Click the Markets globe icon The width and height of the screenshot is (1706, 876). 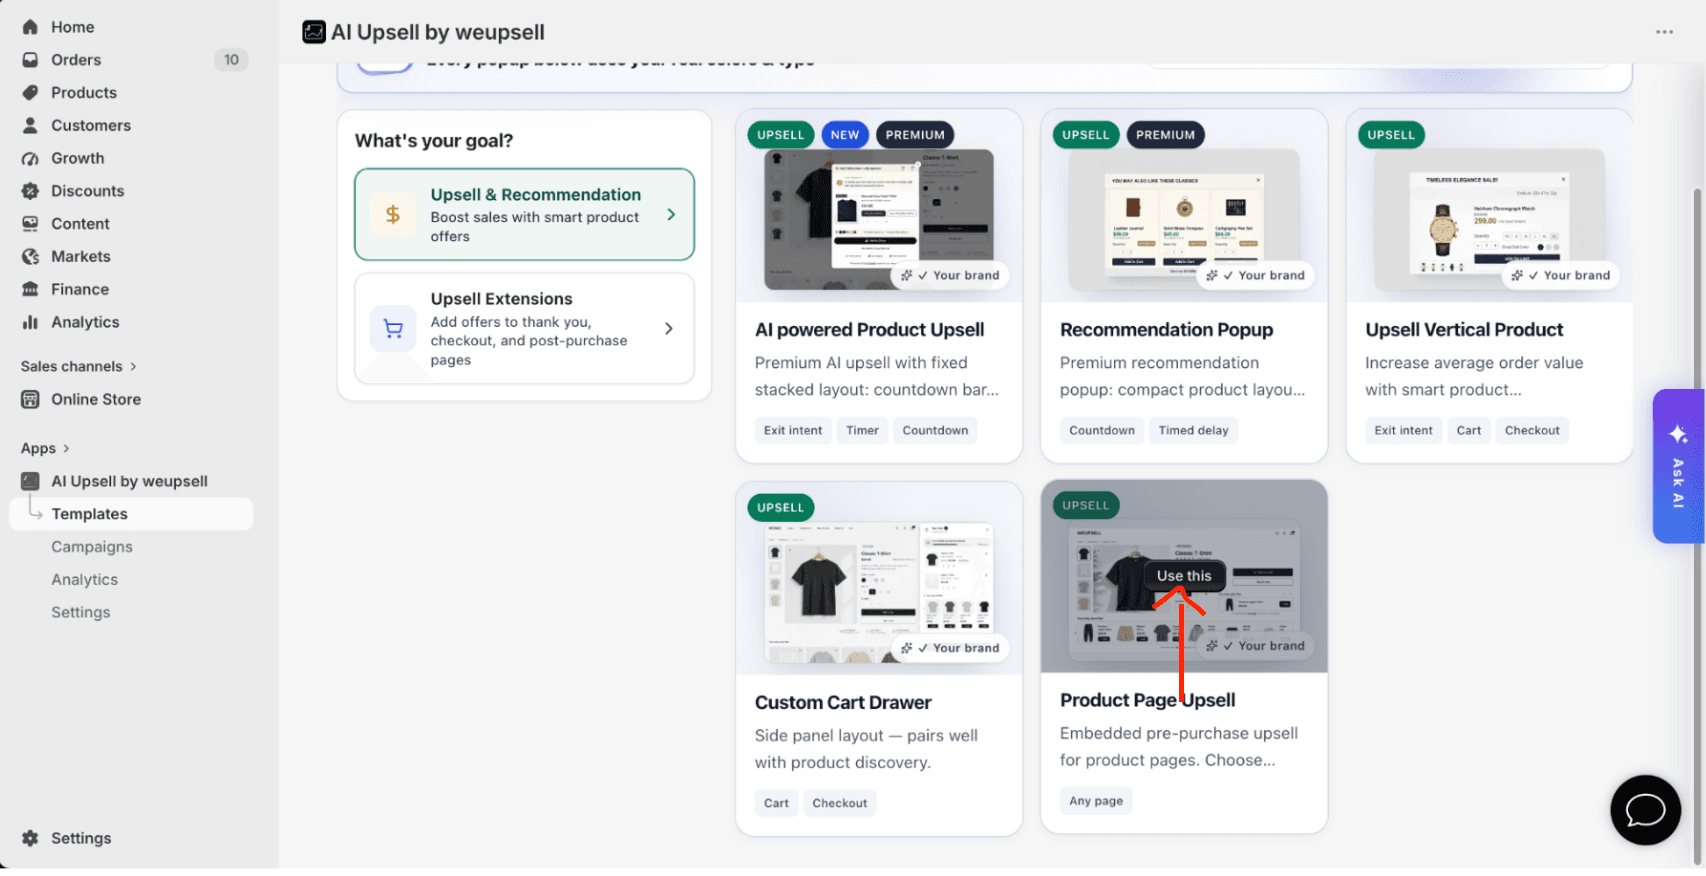(x=30, y=257)
